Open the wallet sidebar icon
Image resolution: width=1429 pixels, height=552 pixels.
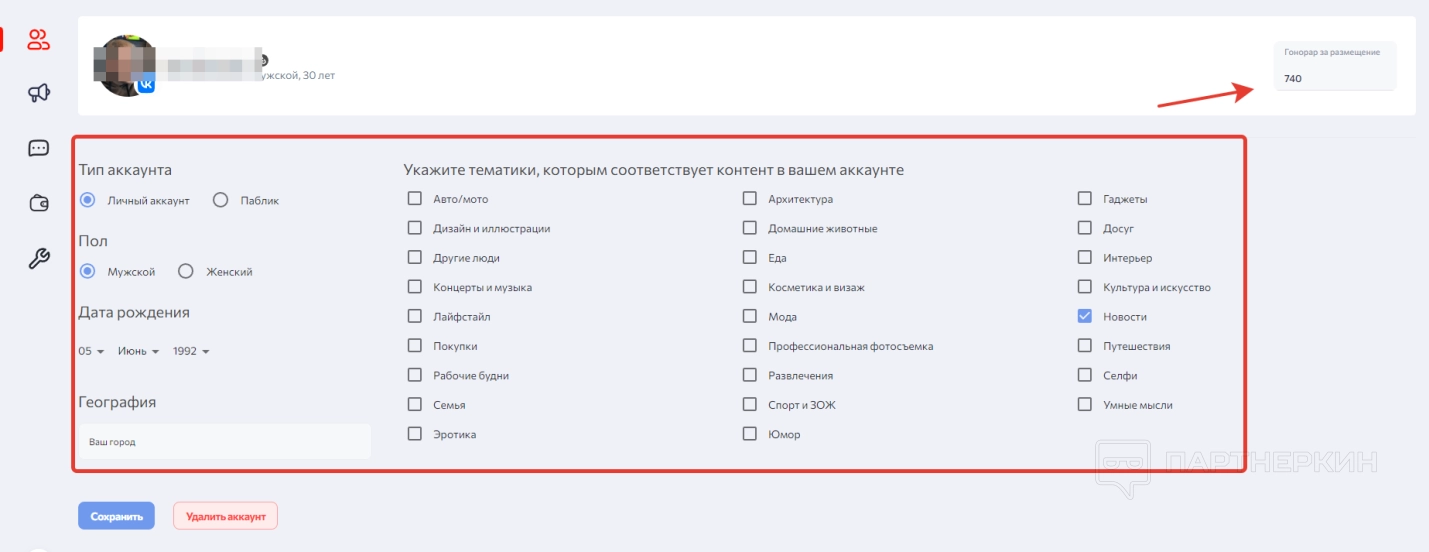pos(39,204)
